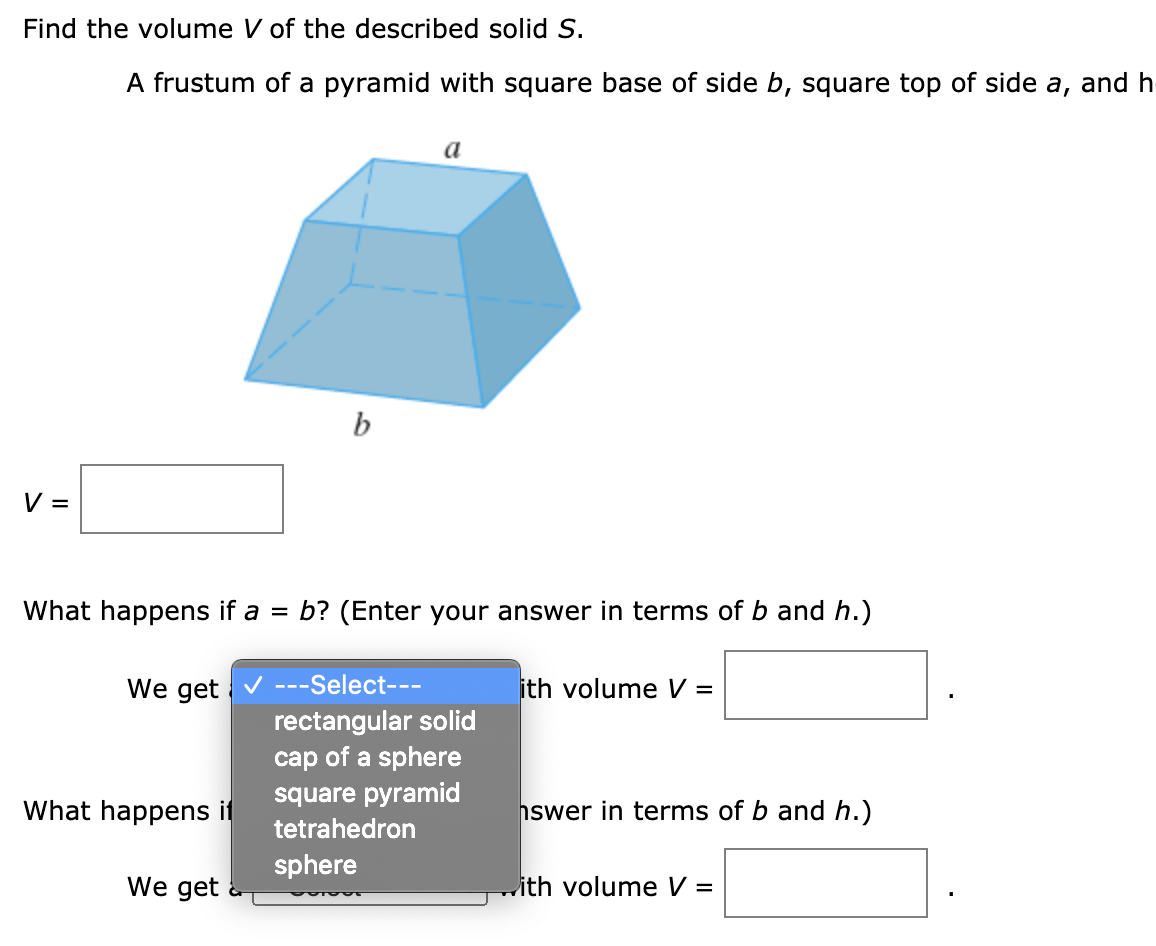This screenshot has height=946, width=1156.
Task: Pick "square pyramid" in the dropdown list
Action: point(366,793)
